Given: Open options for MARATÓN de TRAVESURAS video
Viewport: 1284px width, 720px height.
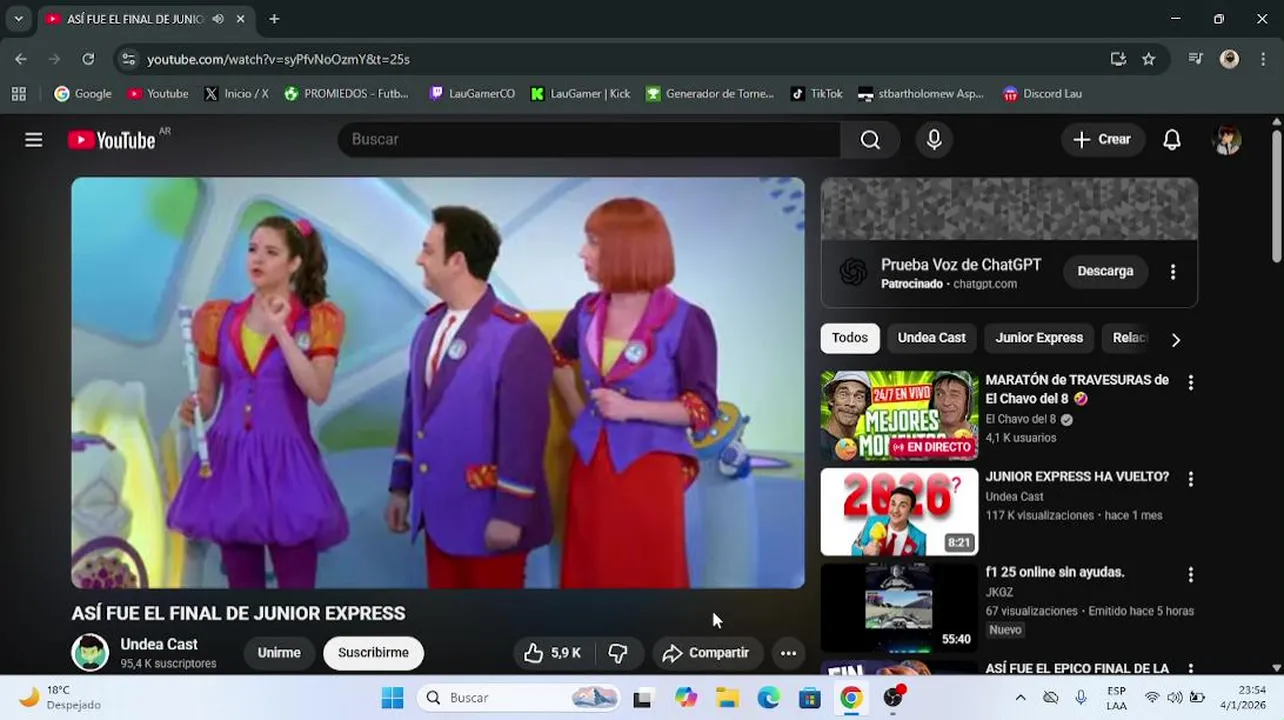Looking at the screenshot, I should click(1190, 383).
